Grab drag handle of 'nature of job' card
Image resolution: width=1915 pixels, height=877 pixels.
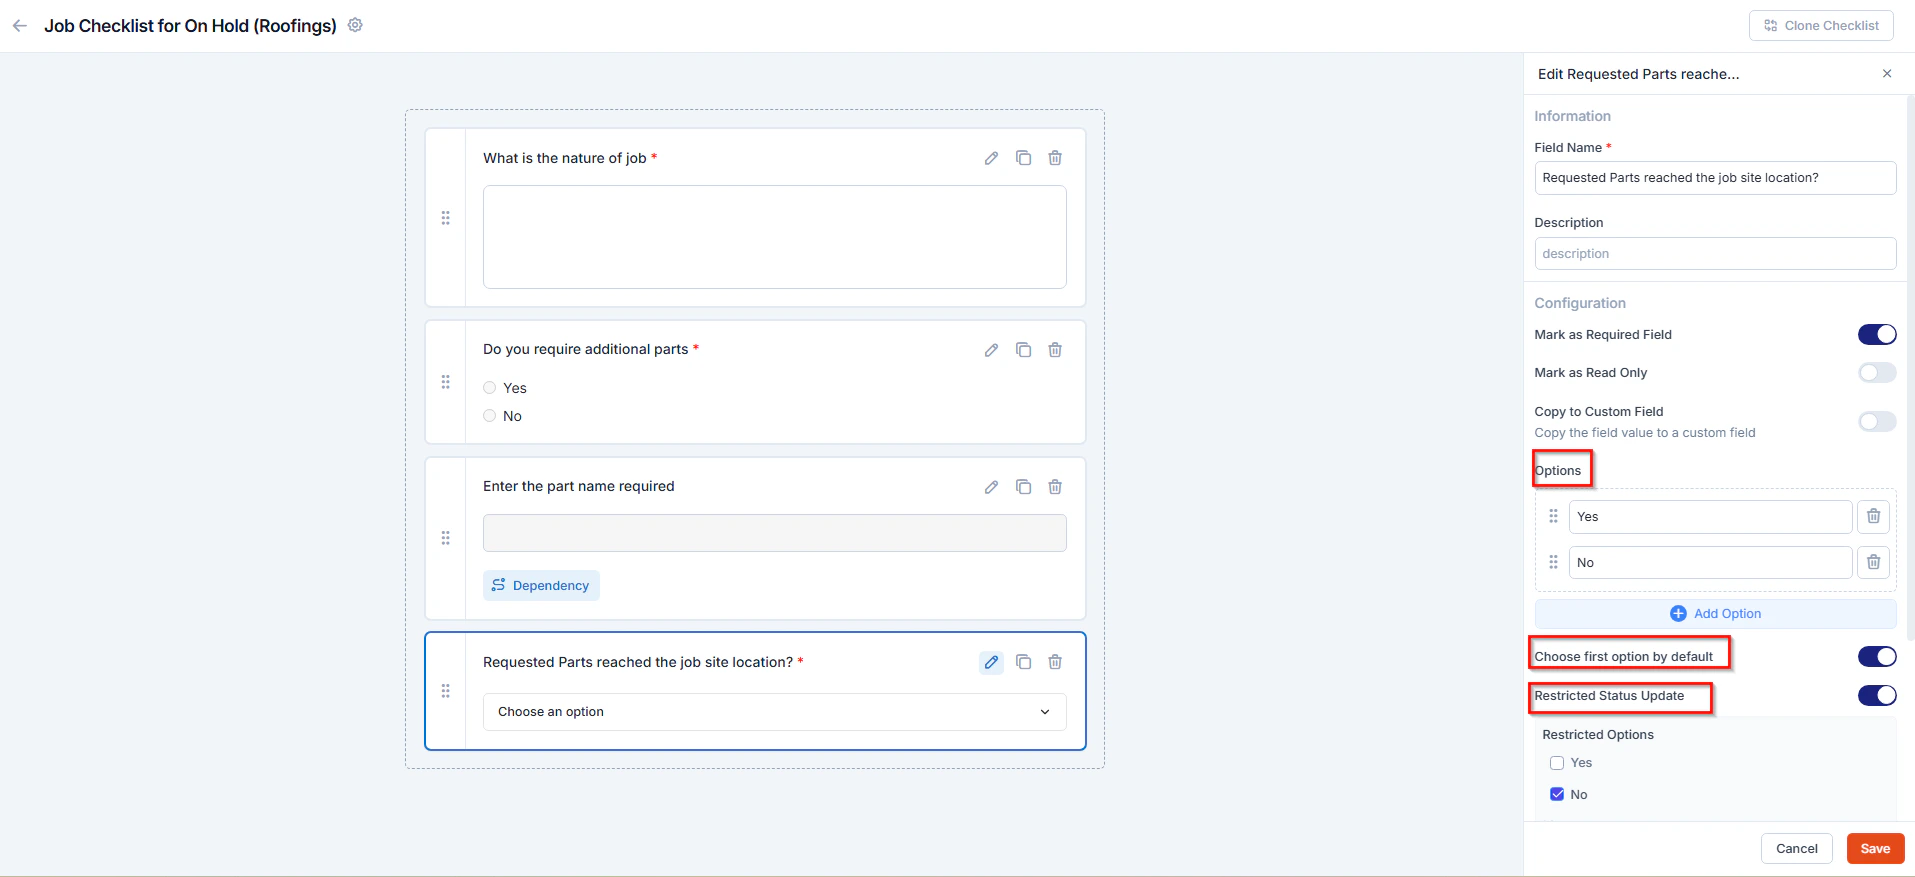tap(446, 218)
